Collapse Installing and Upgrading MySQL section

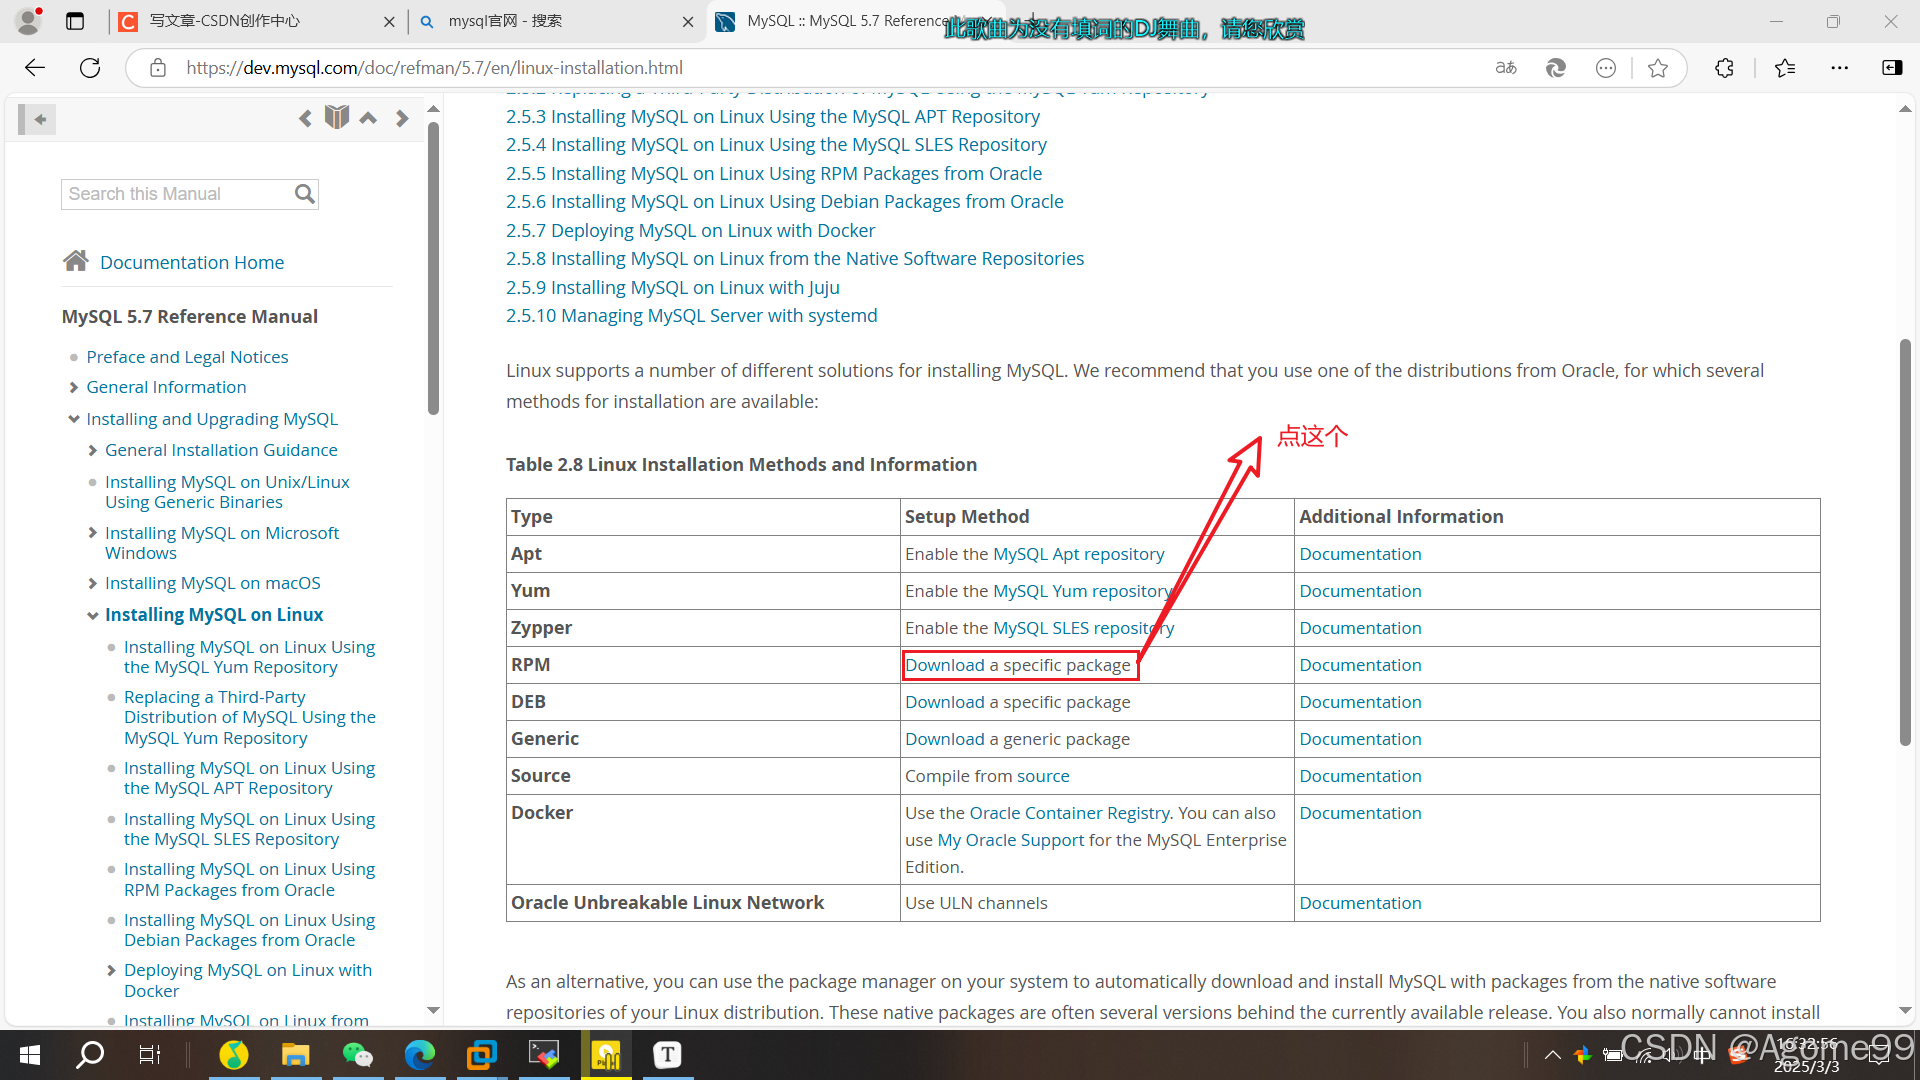point(74,419)
